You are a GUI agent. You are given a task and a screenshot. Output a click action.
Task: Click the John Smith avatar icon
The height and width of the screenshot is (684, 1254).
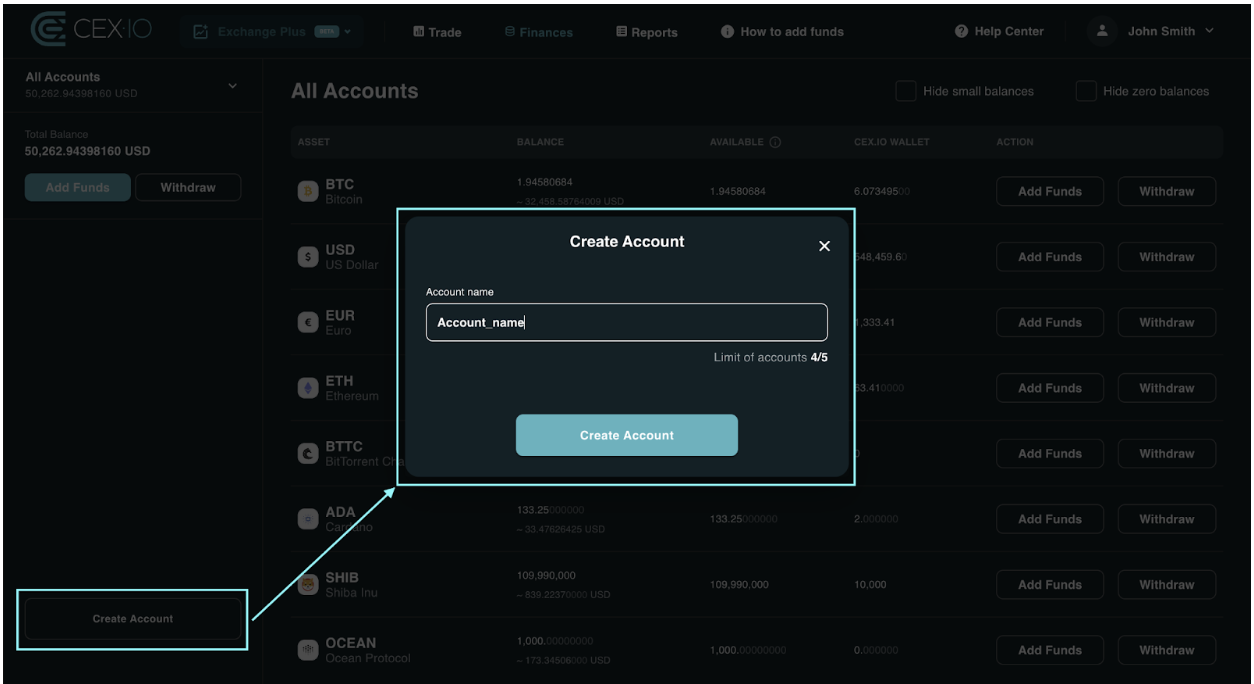click(1102, 31)
